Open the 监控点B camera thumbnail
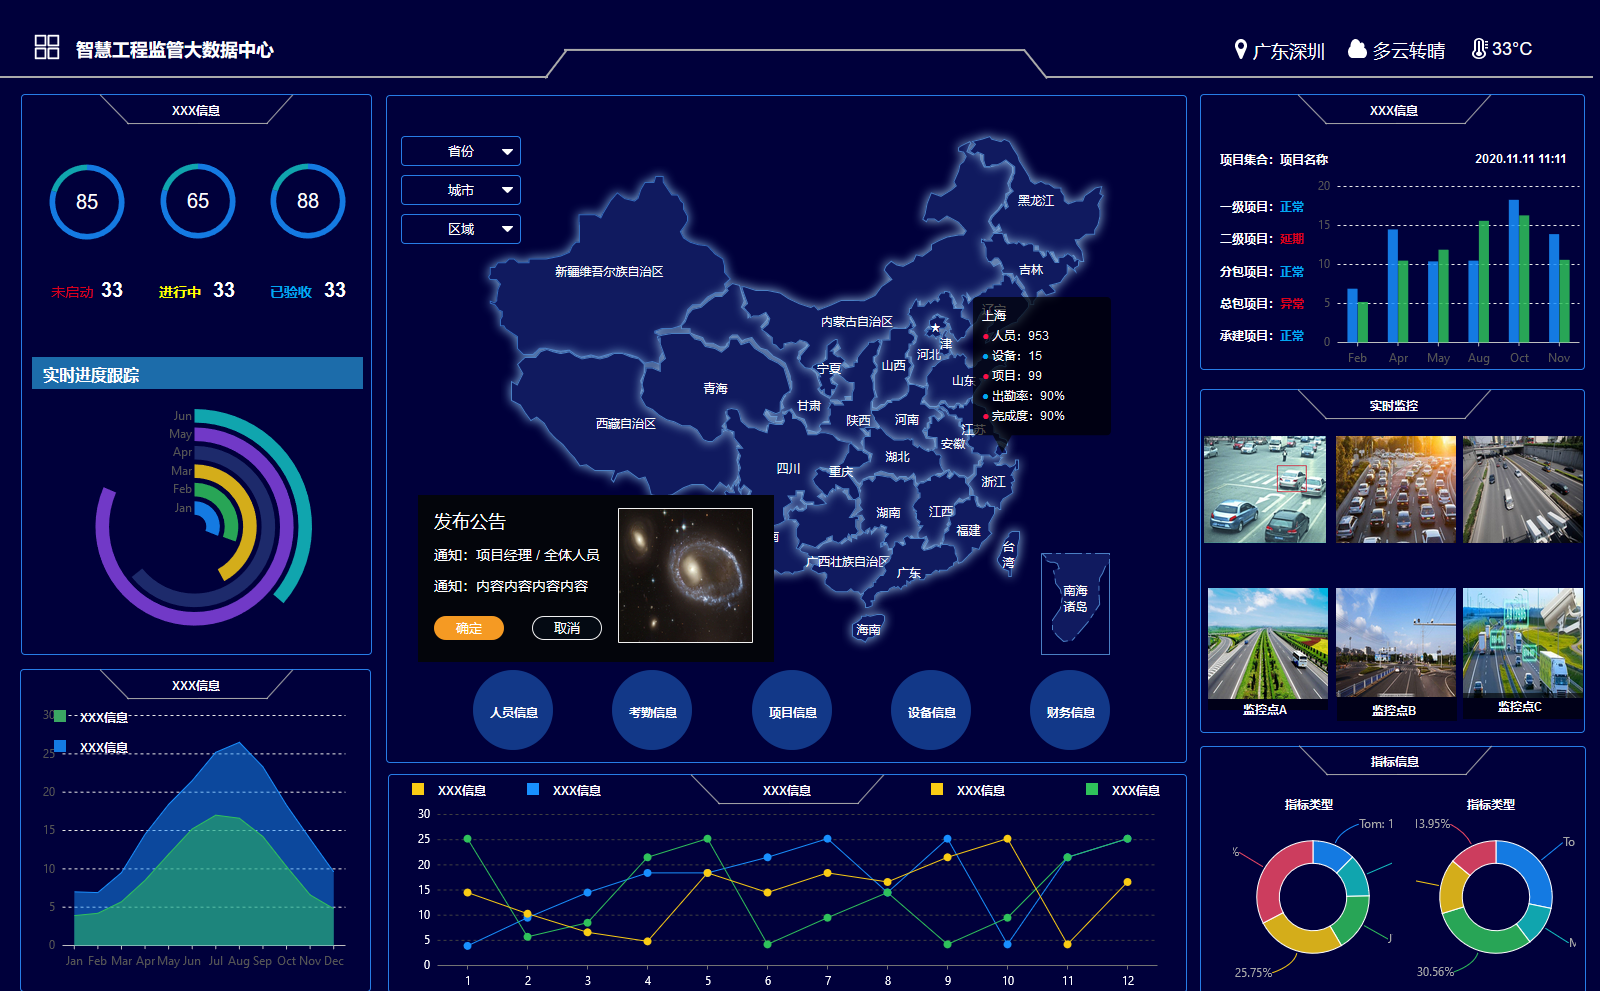Image resolution: width=1600 pixels, height=991 pixels. tap(1396, 643)
